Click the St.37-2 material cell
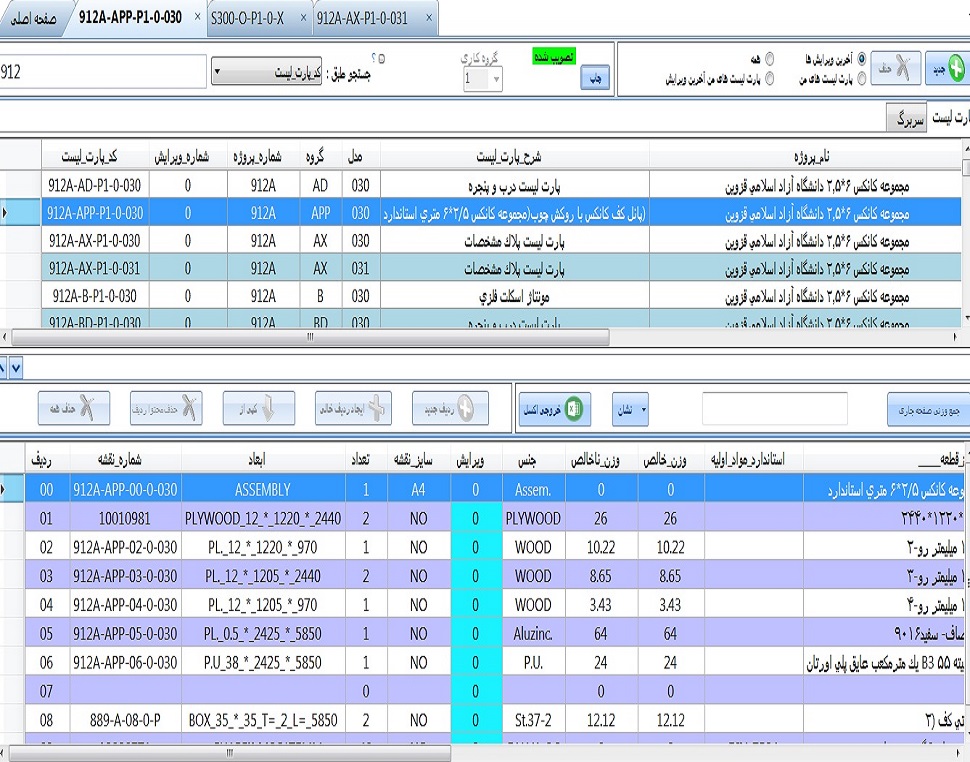Image resolution: width=970 pixels, height=762 pixels. (x=533, y=721)
